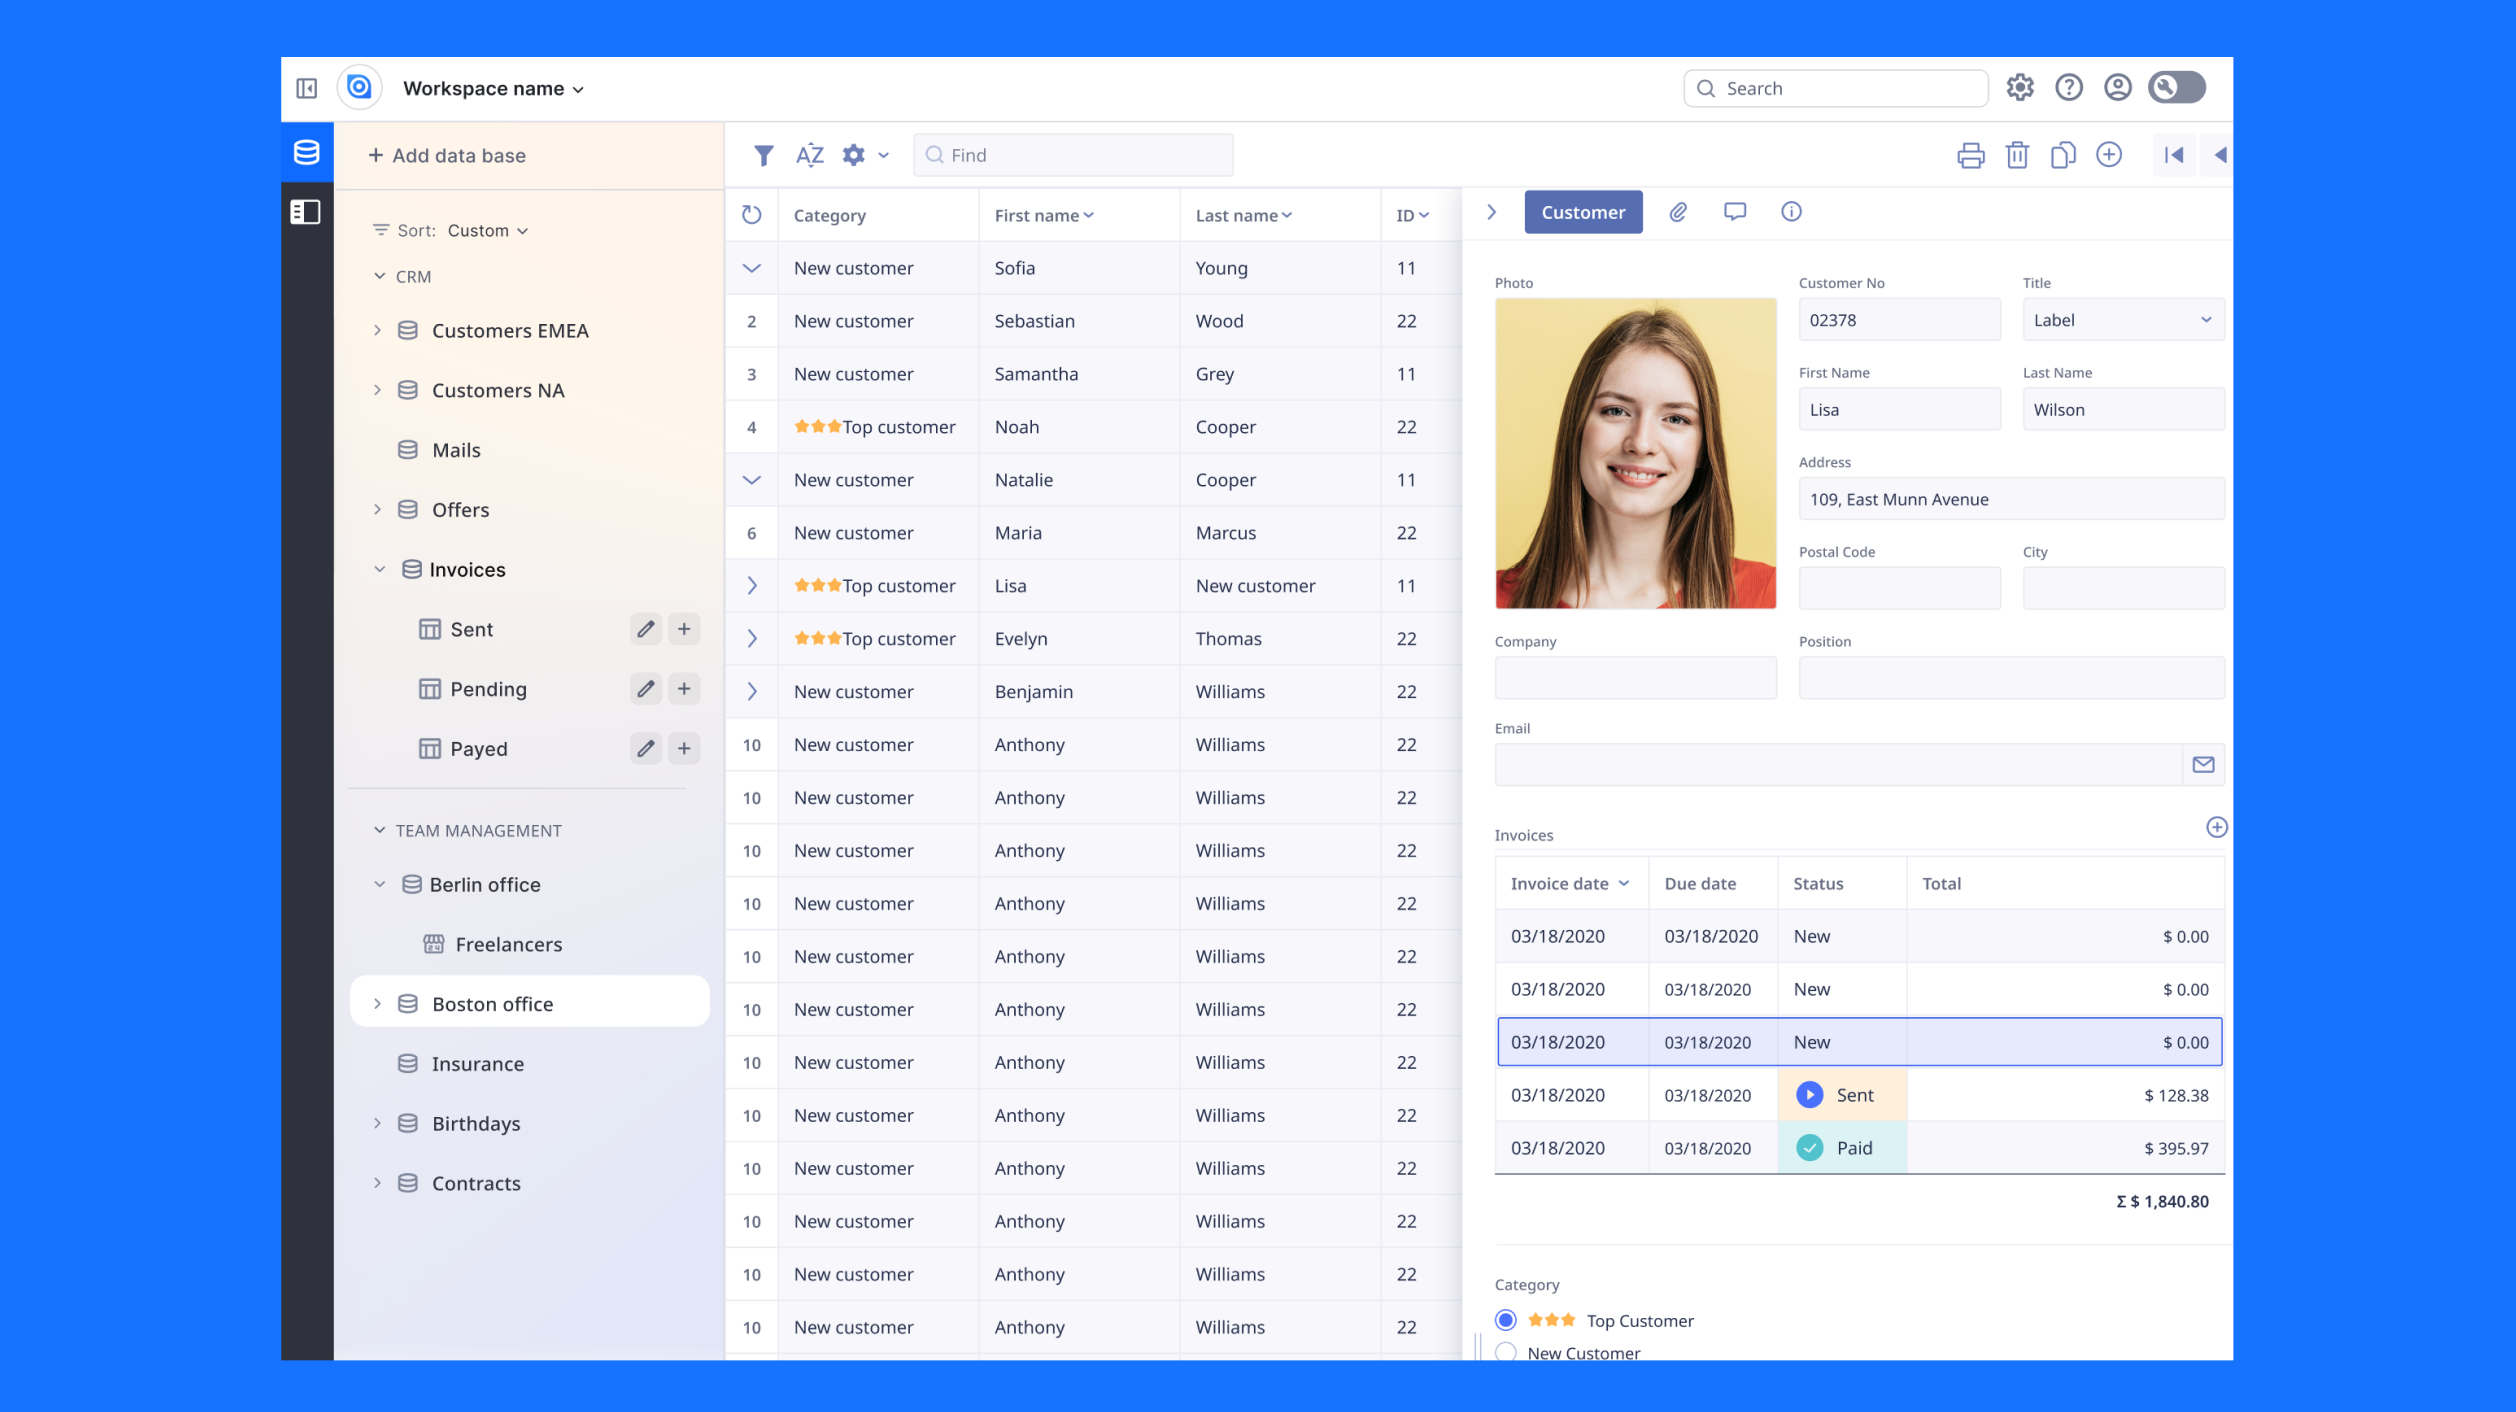Collapse the TEAM MANAGEMENT section
The height and width of the screenshot is (1412, 2516).
[x=379, y=830]
